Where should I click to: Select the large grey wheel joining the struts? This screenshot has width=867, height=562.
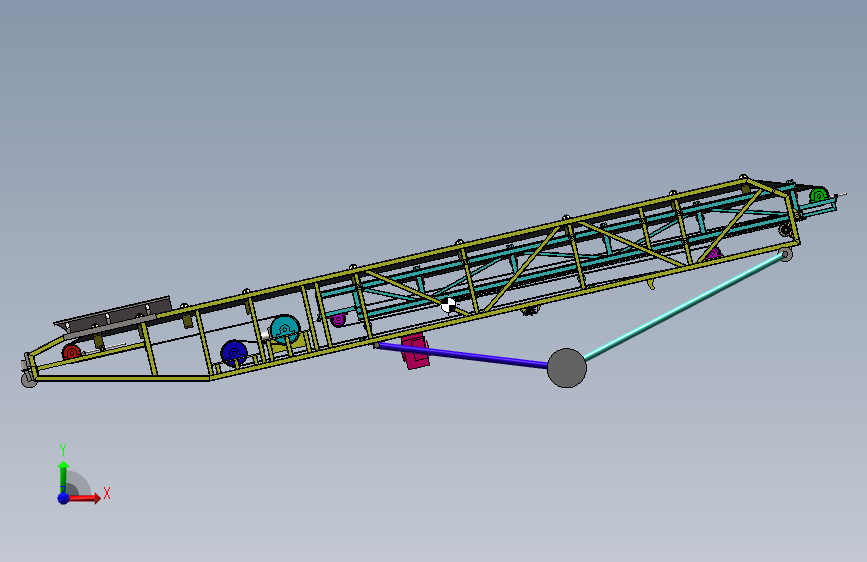click(567, 368)
